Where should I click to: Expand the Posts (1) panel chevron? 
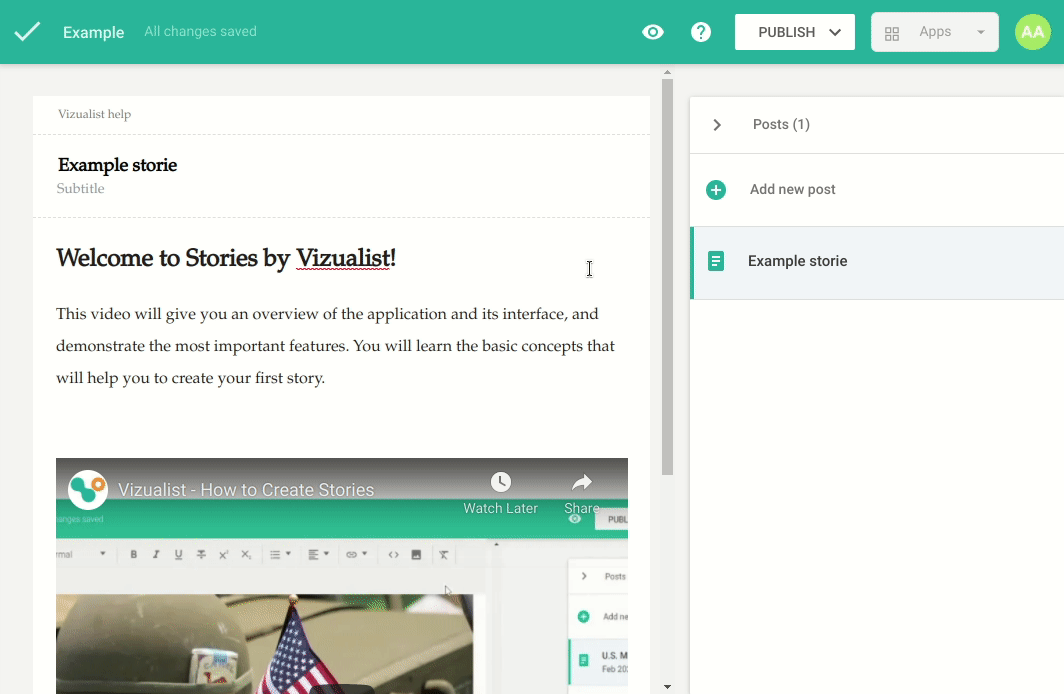717,125
